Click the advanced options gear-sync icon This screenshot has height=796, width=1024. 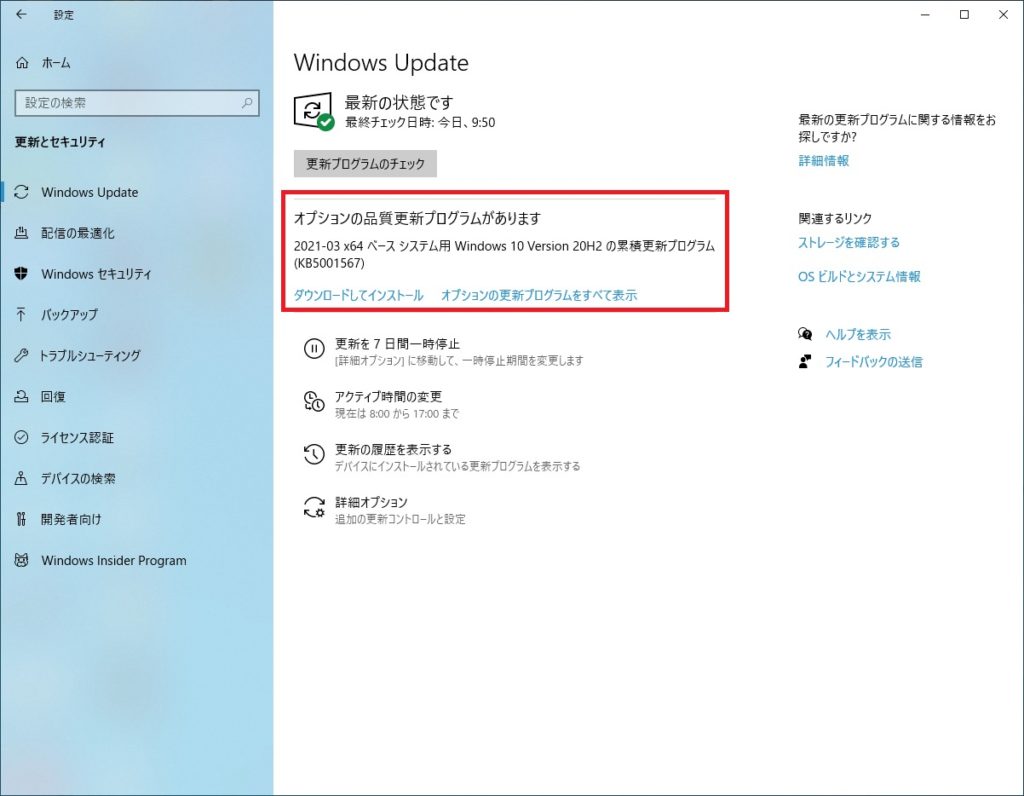coord(314,507)
